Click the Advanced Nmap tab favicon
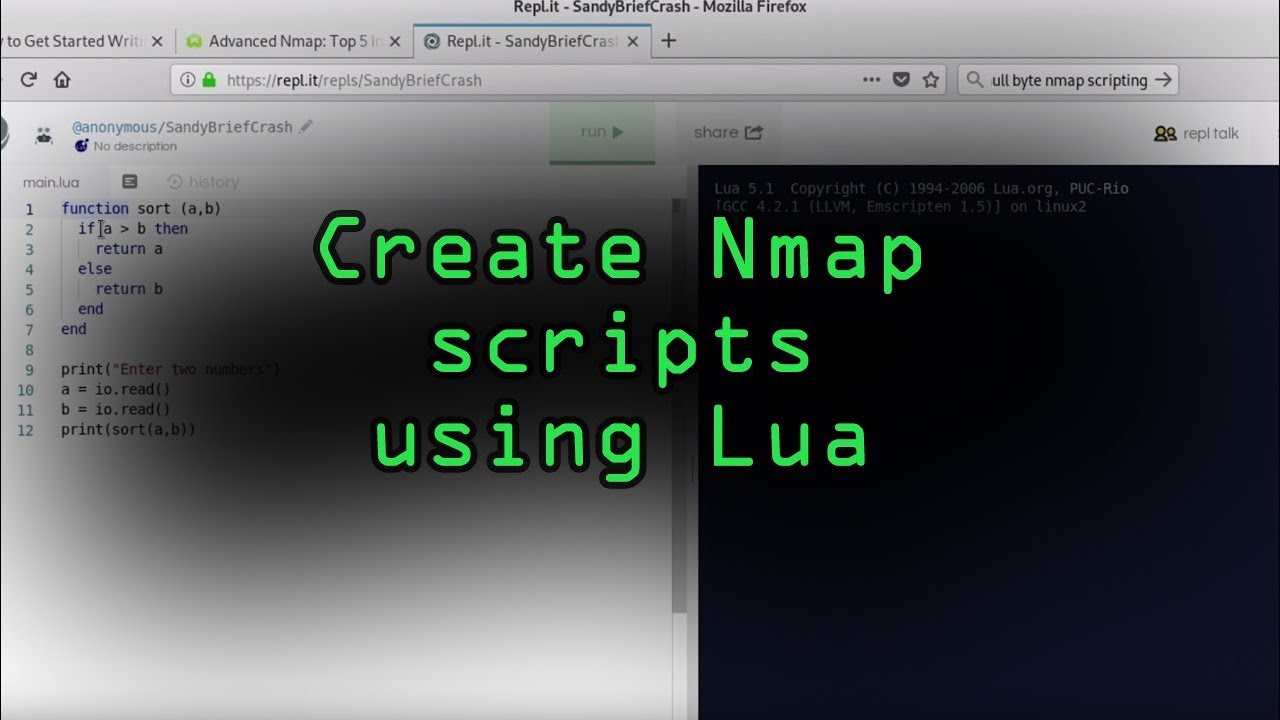This screenshot has width=1280, height=720. [x=194, y=41]
